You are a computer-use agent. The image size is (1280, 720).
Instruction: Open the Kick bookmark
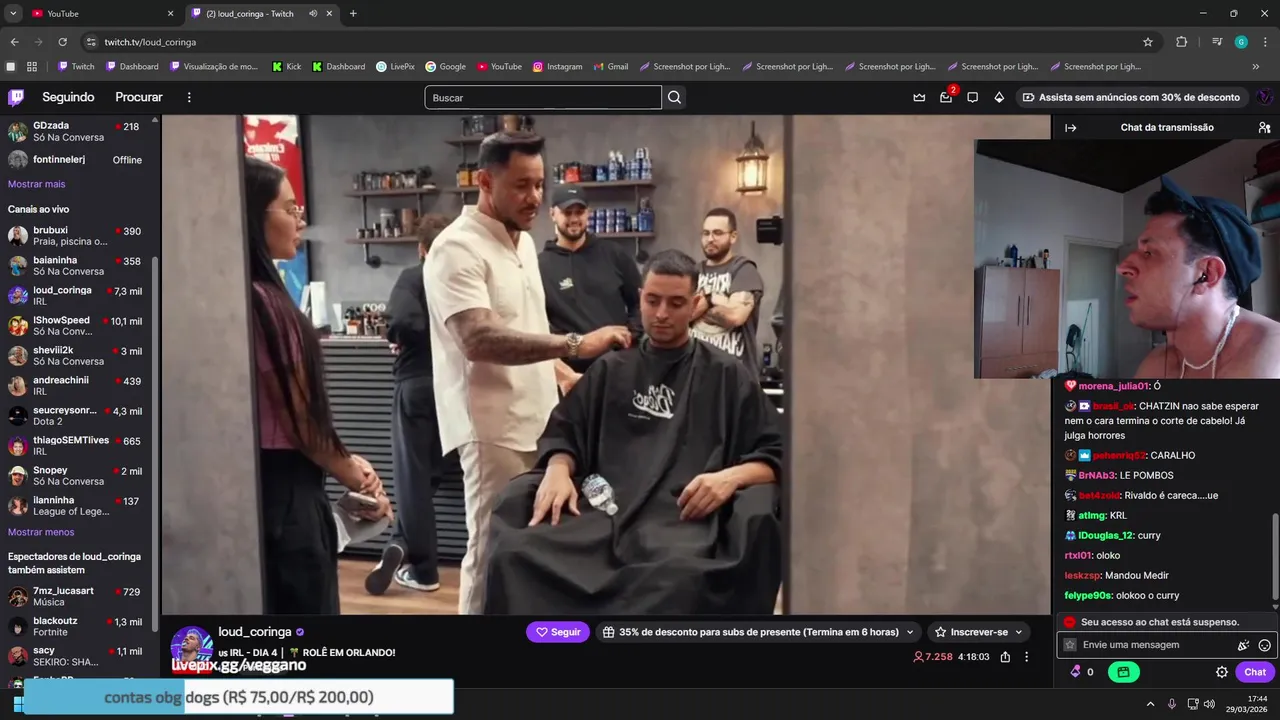pos(286,67)
